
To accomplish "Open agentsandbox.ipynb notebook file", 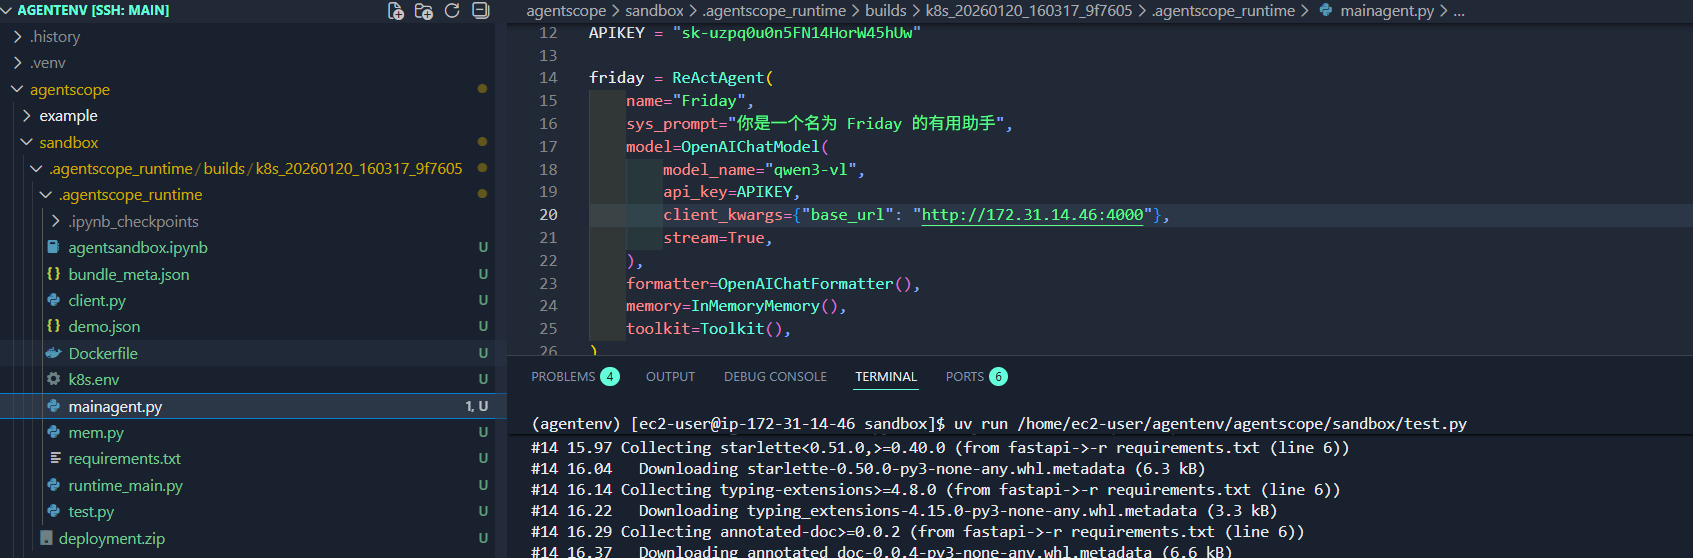I will [138, 247].
